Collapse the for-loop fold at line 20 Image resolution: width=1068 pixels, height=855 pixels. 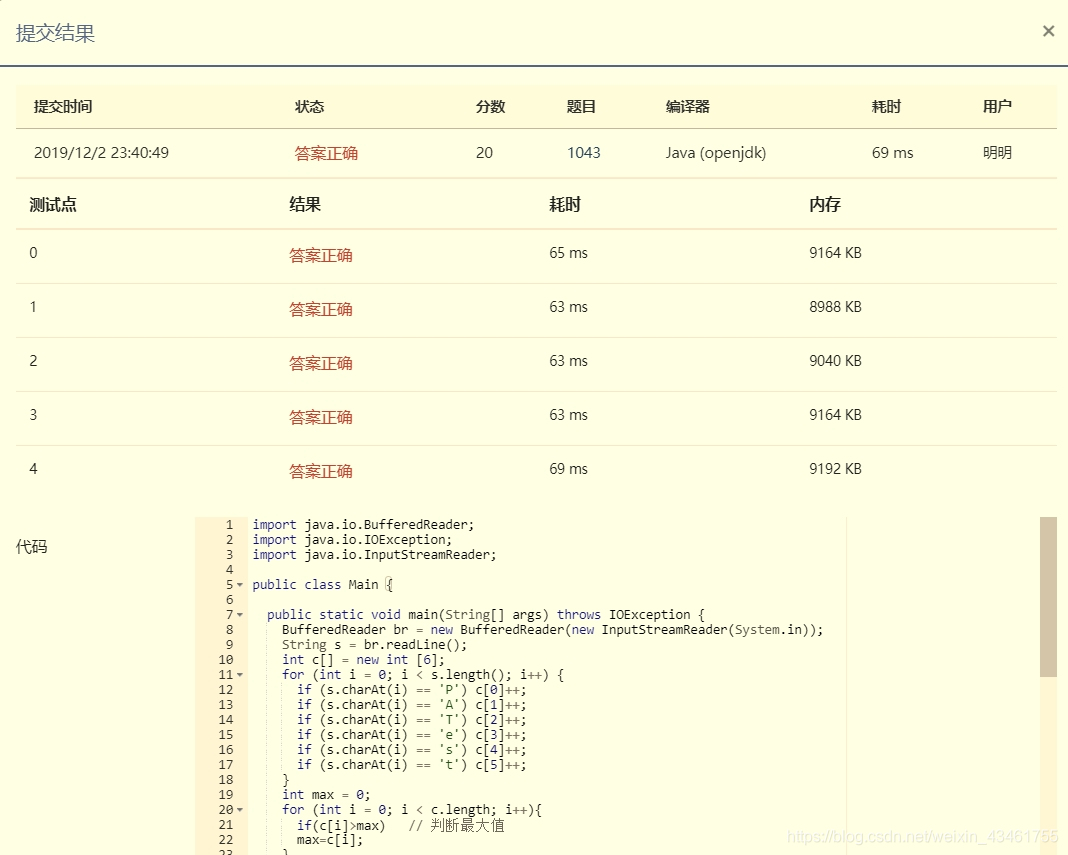coord(240,810)
